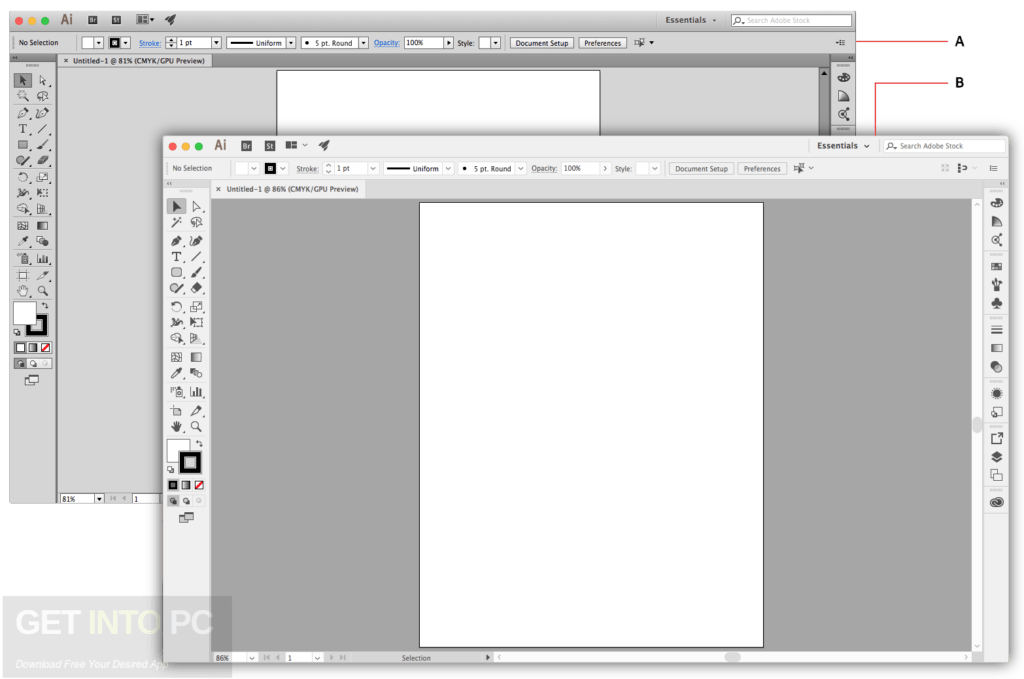The width and height of the screenshot is (1024, 679).
Task: Open the stroke weight dropdown in front window
Action: click(x=373, y=168)
